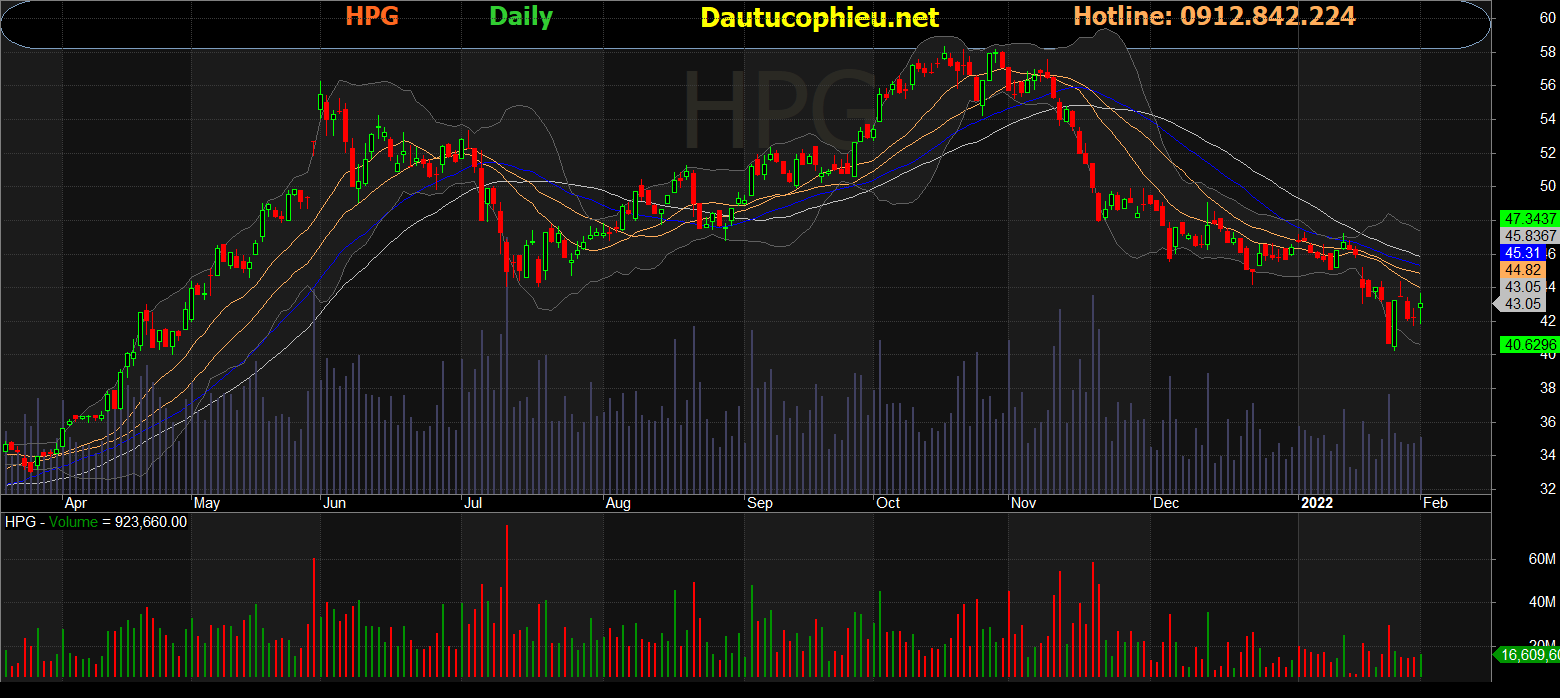Select the 2022 year marker on time axis
1560x698 pixels.
(x=1317, y=502)
